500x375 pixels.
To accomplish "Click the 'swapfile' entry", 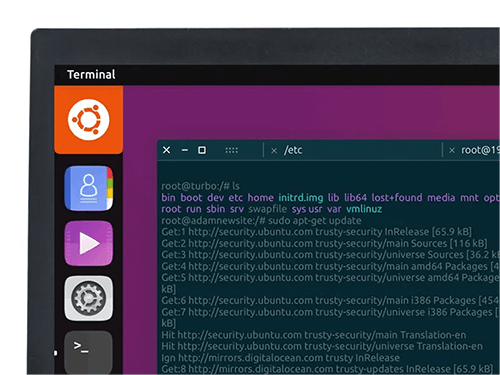I will [x=267, y=209].
